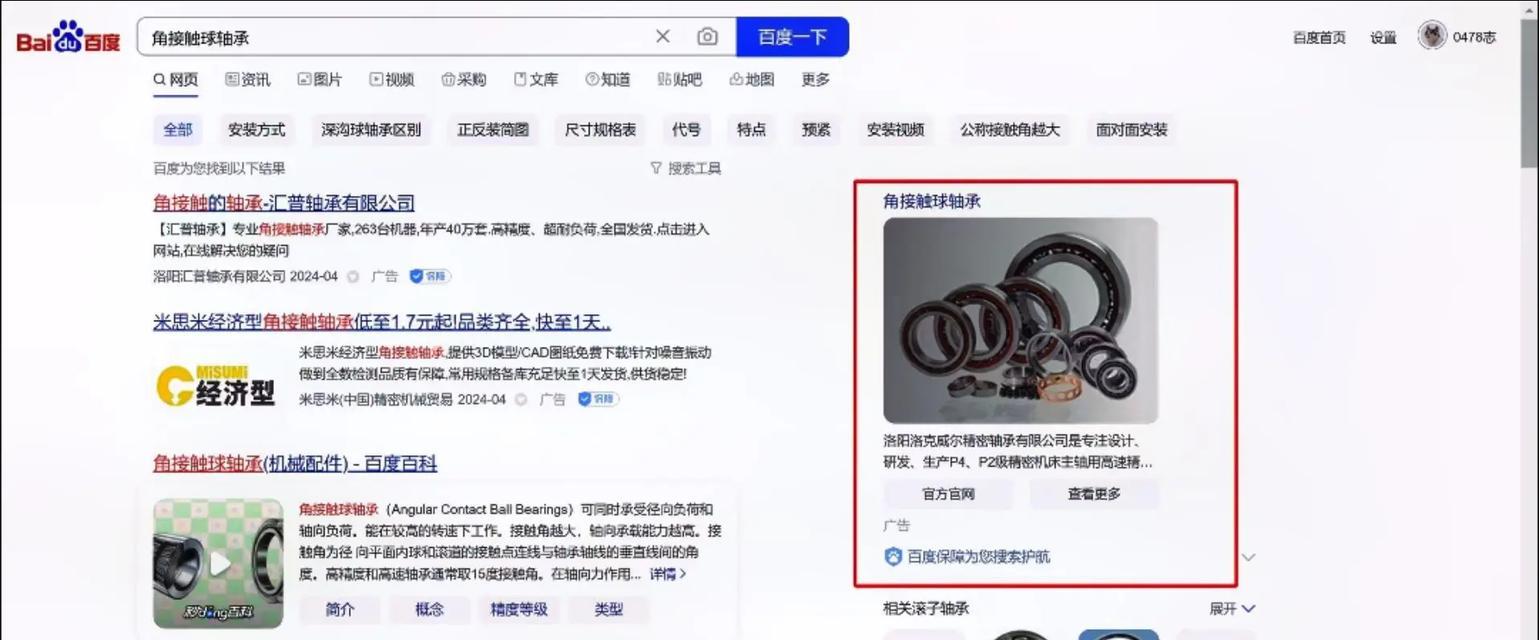Click the MISUMI 经济型 logo thumbnail
The width and height of the screenshot is (1539, 640).
click(217, 385)
